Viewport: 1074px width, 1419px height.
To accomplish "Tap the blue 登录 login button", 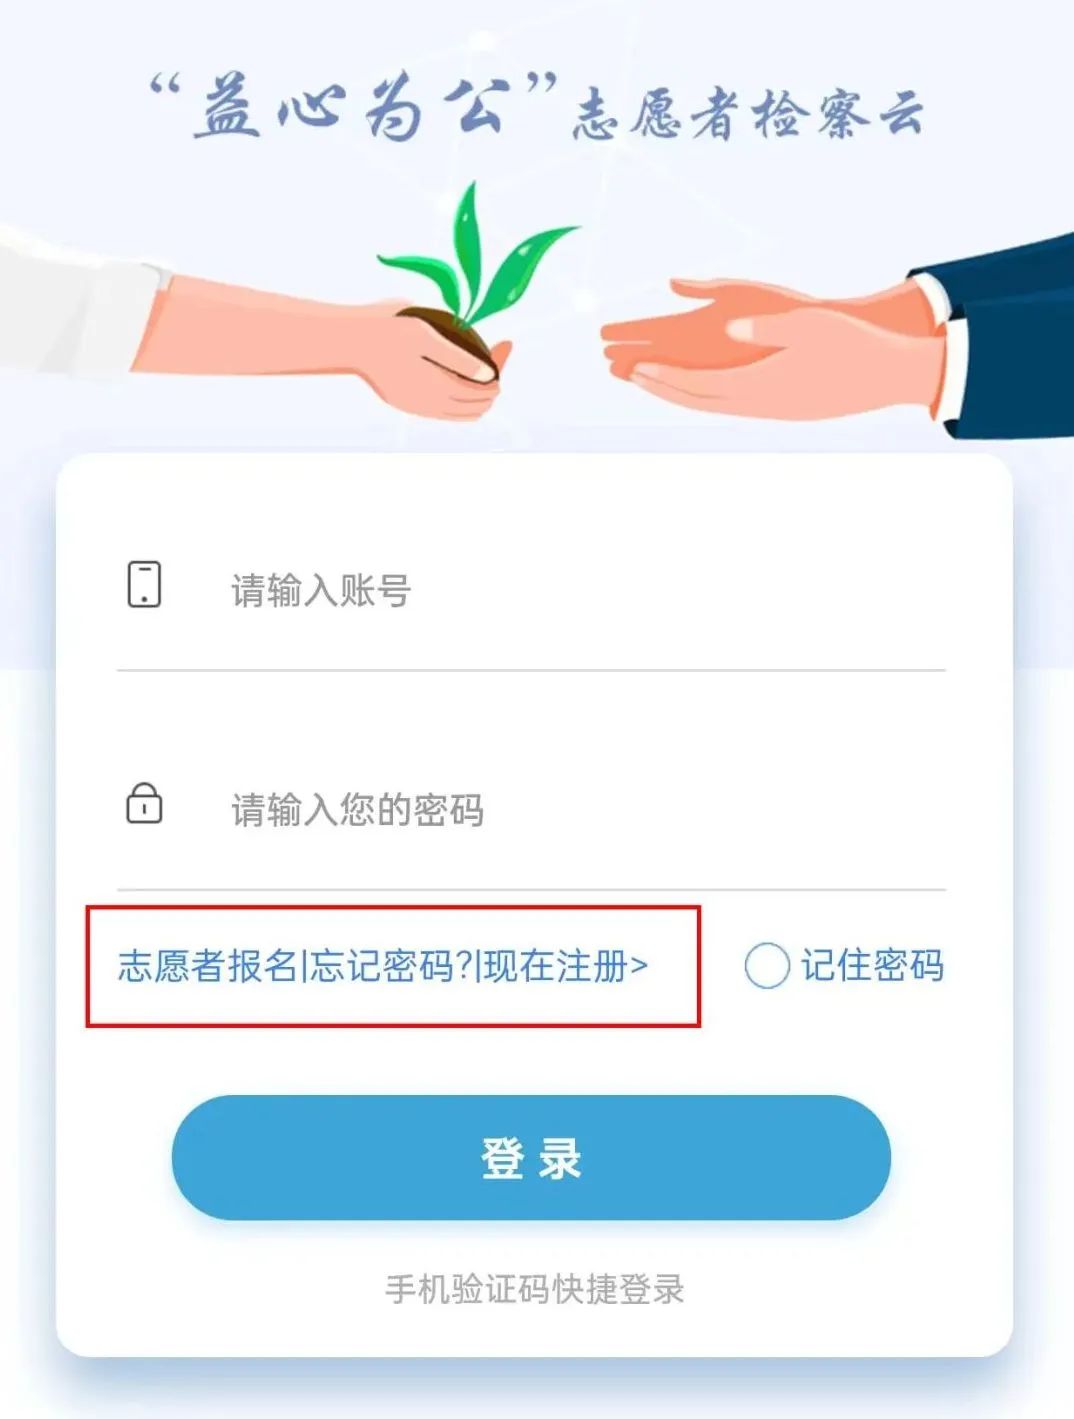I will click(531, 1157).
